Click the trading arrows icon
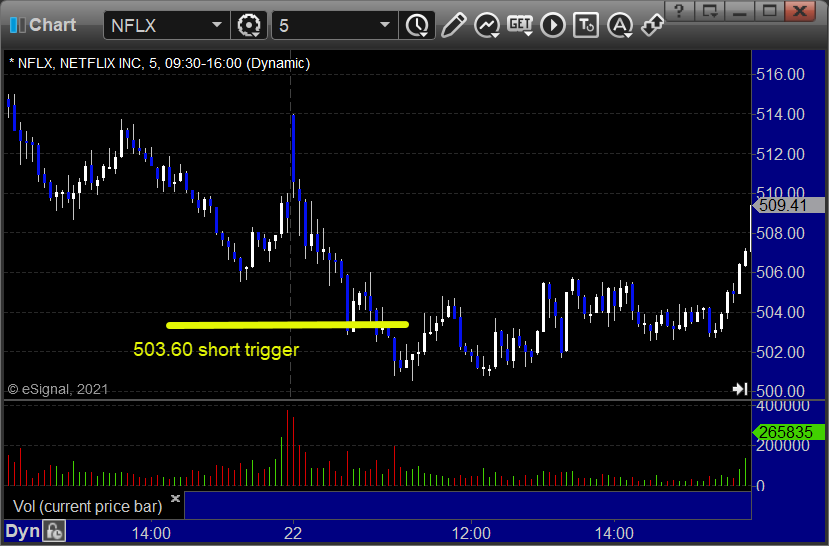This screenshot has height=546, width=829. (652, 25)
